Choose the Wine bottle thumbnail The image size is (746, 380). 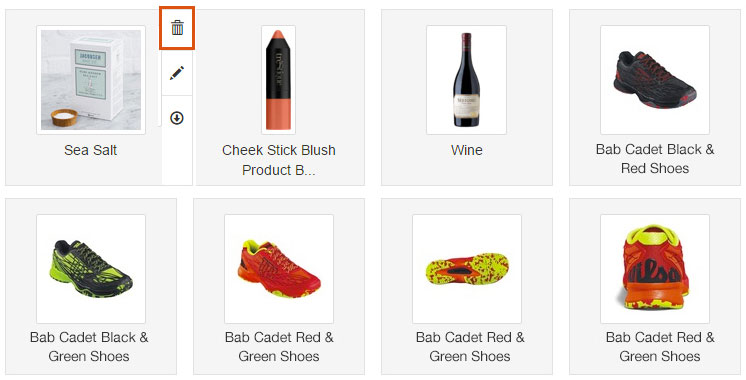click(466, 80)
